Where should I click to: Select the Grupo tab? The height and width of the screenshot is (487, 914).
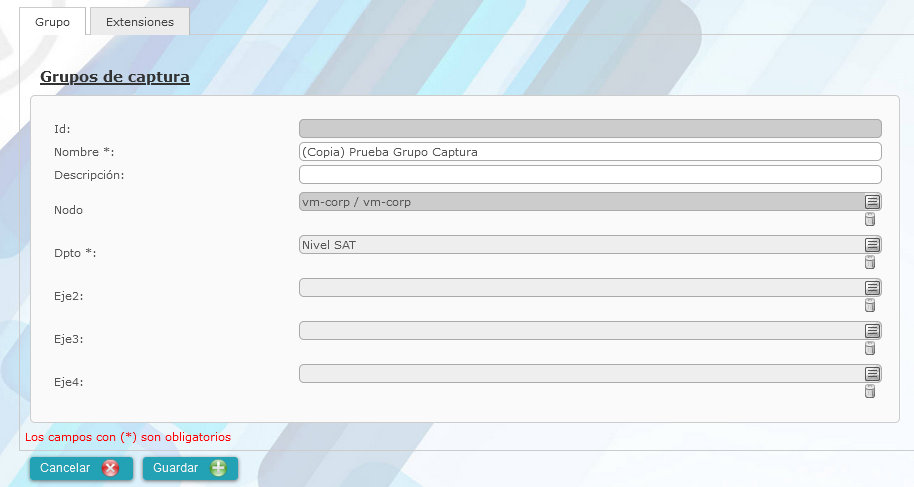click(52, 22)
